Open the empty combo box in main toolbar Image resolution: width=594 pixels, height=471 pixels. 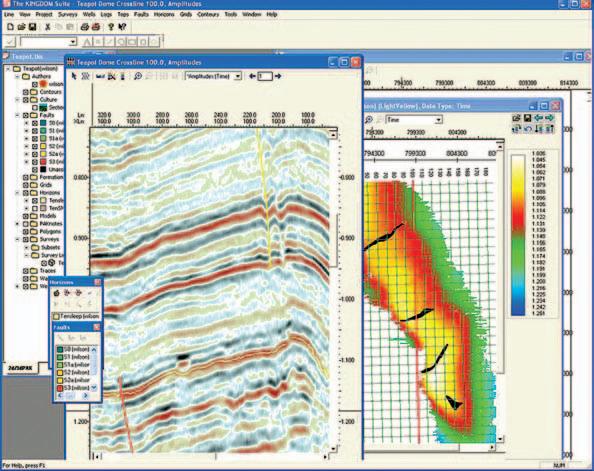tap(73, 42)
